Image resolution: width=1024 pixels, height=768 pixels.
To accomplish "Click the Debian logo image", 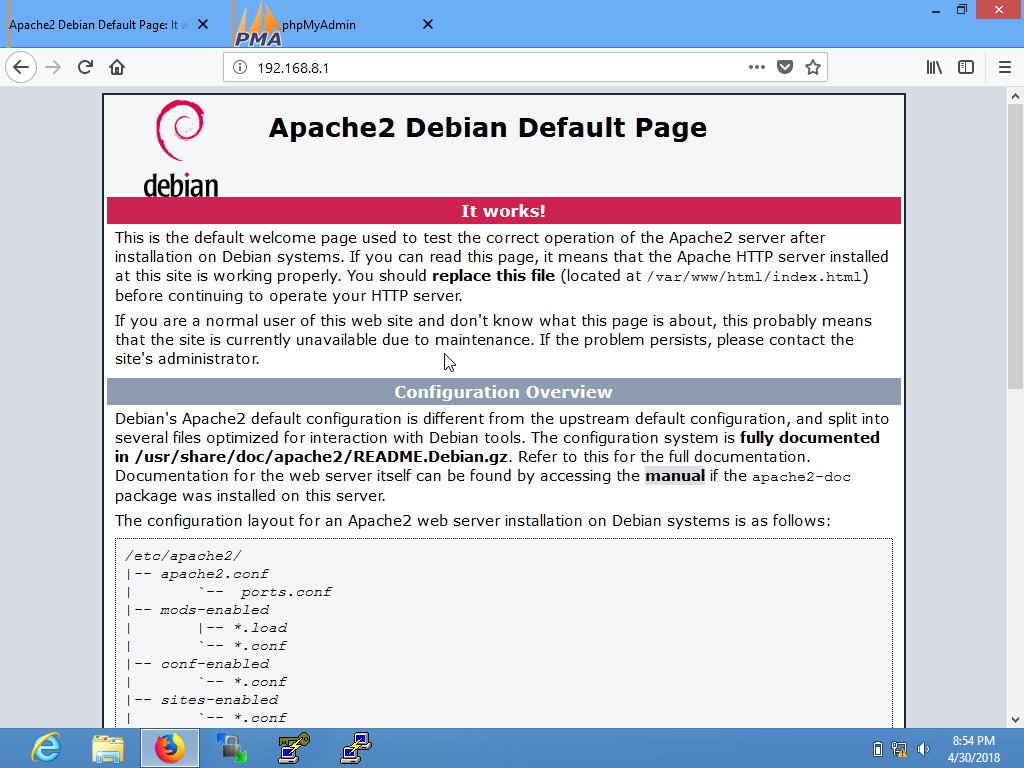I will coord(180,148).
